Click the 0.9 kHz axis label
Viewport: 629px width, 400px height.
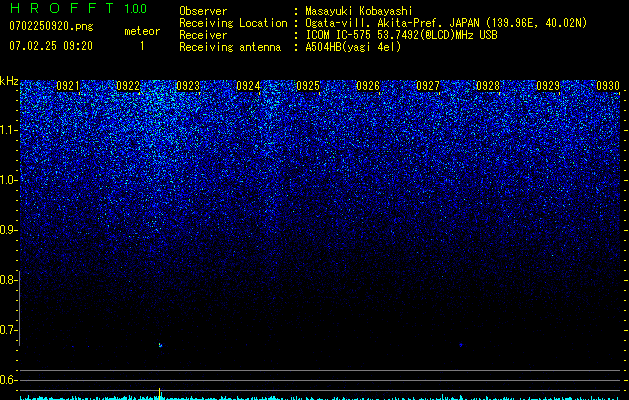click(x=7, y=230)
